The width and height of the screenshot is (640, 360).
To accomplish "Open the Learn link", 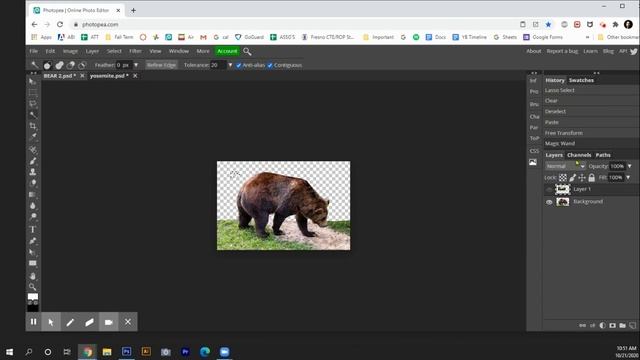I will coord(590,51).
